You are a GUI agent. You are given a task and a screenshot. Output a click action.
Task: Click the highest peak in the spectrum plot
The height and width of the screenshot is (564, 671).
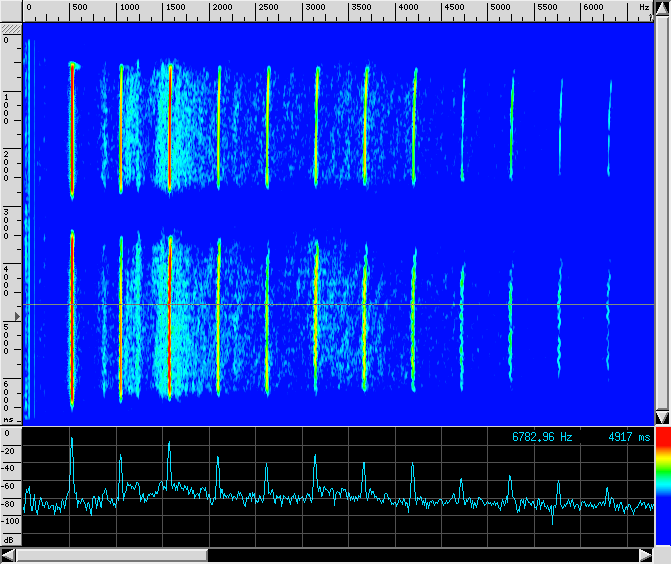pos(72,439)
